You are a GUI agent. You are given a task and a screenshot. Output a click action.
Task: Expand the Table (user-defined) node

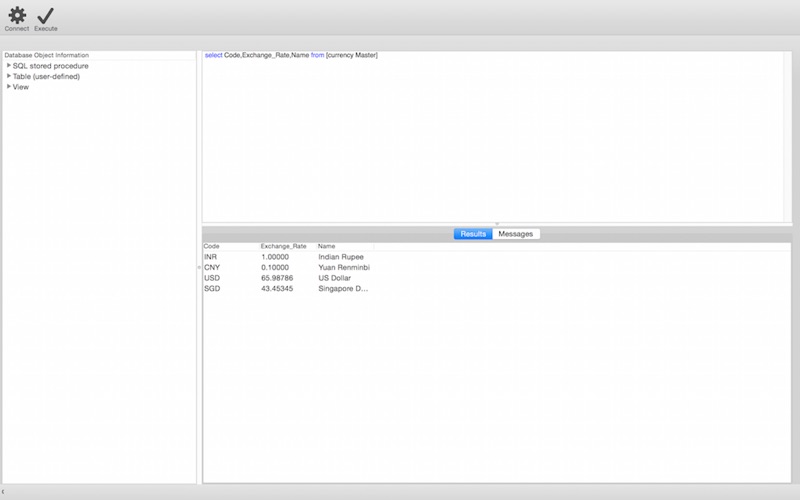coord(9,76)
